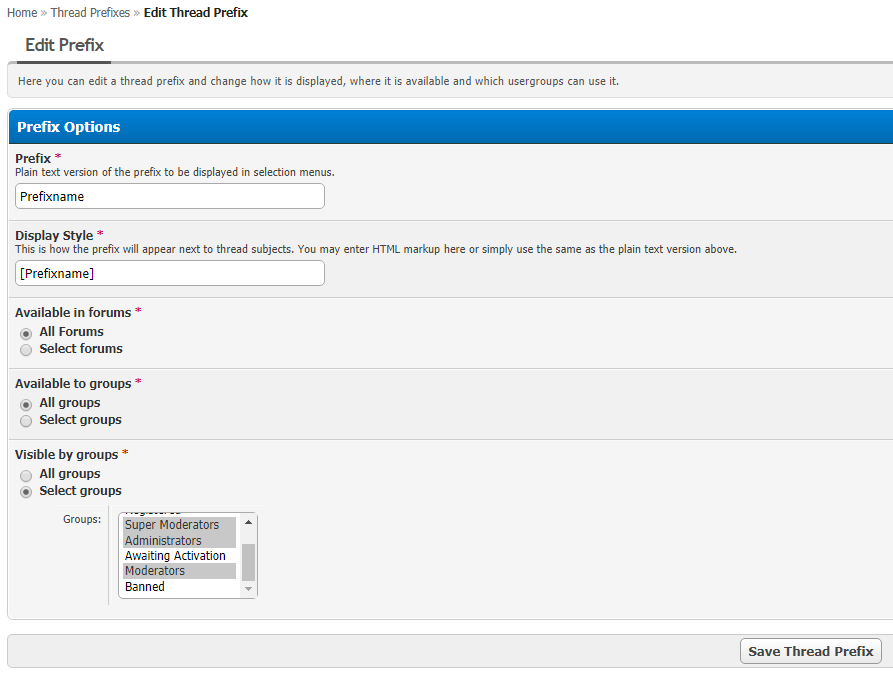Select All groups under Visible by groups
The width and height of the screenshot is (893, 678).
coord(26,474)
